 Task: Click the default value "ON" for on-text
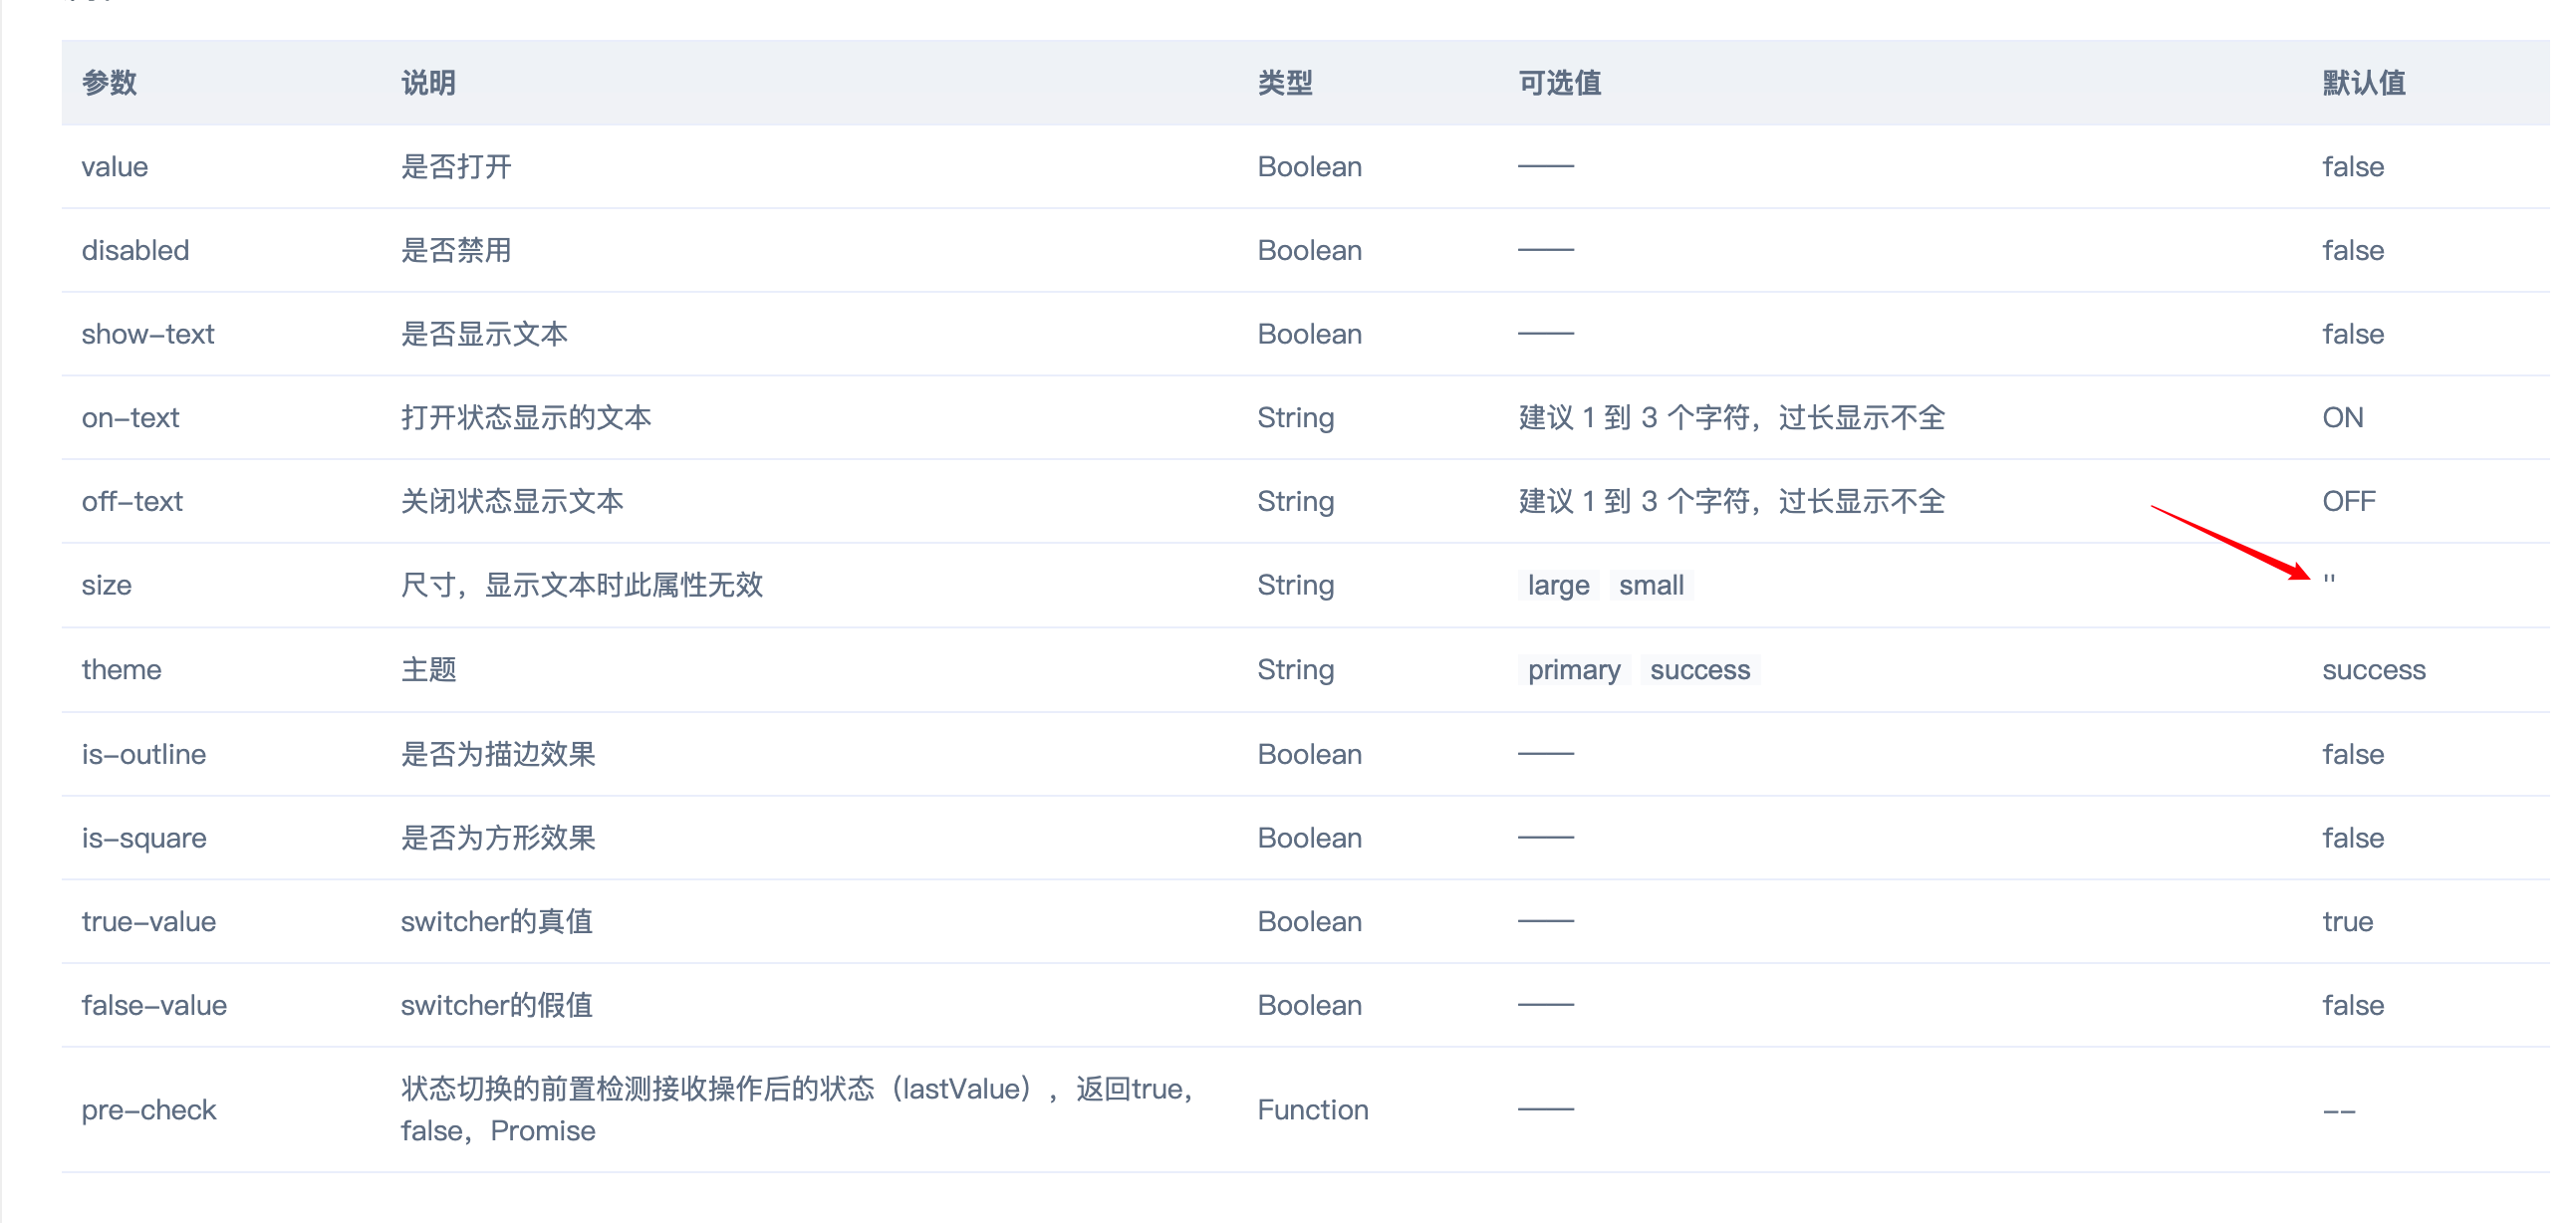[2344, 418]
